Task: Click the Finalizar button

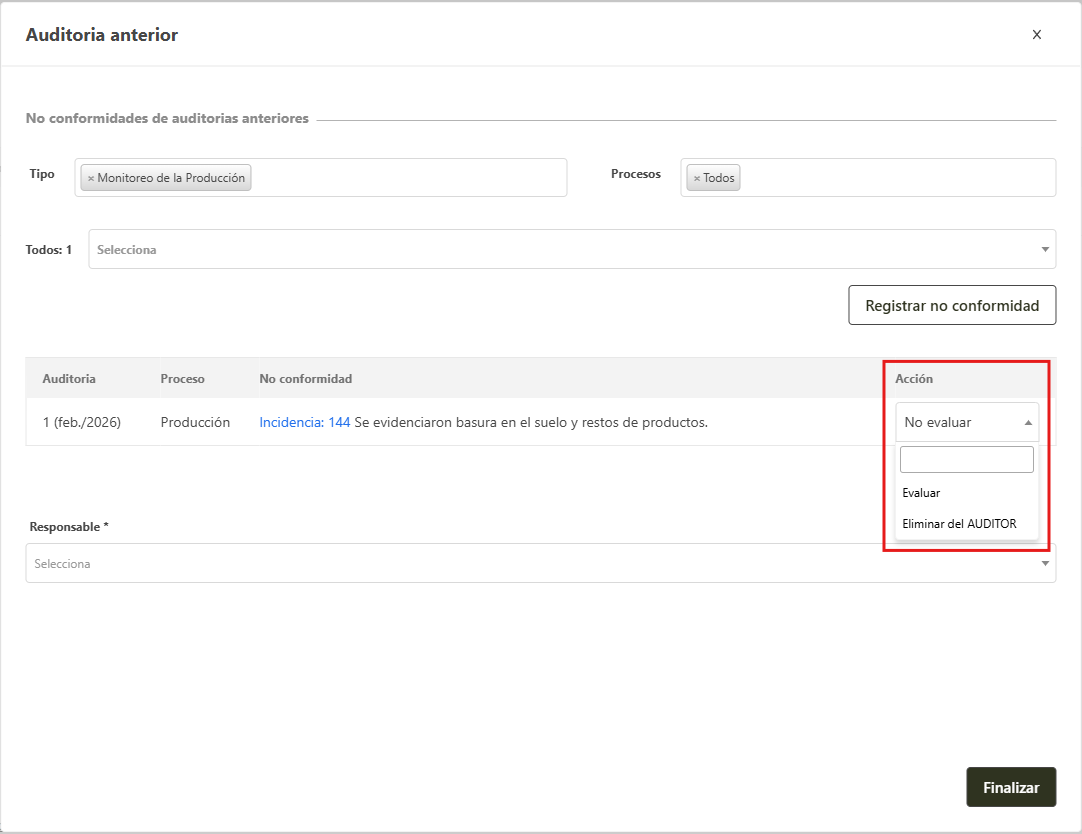Action: (x=1011, y=787)
